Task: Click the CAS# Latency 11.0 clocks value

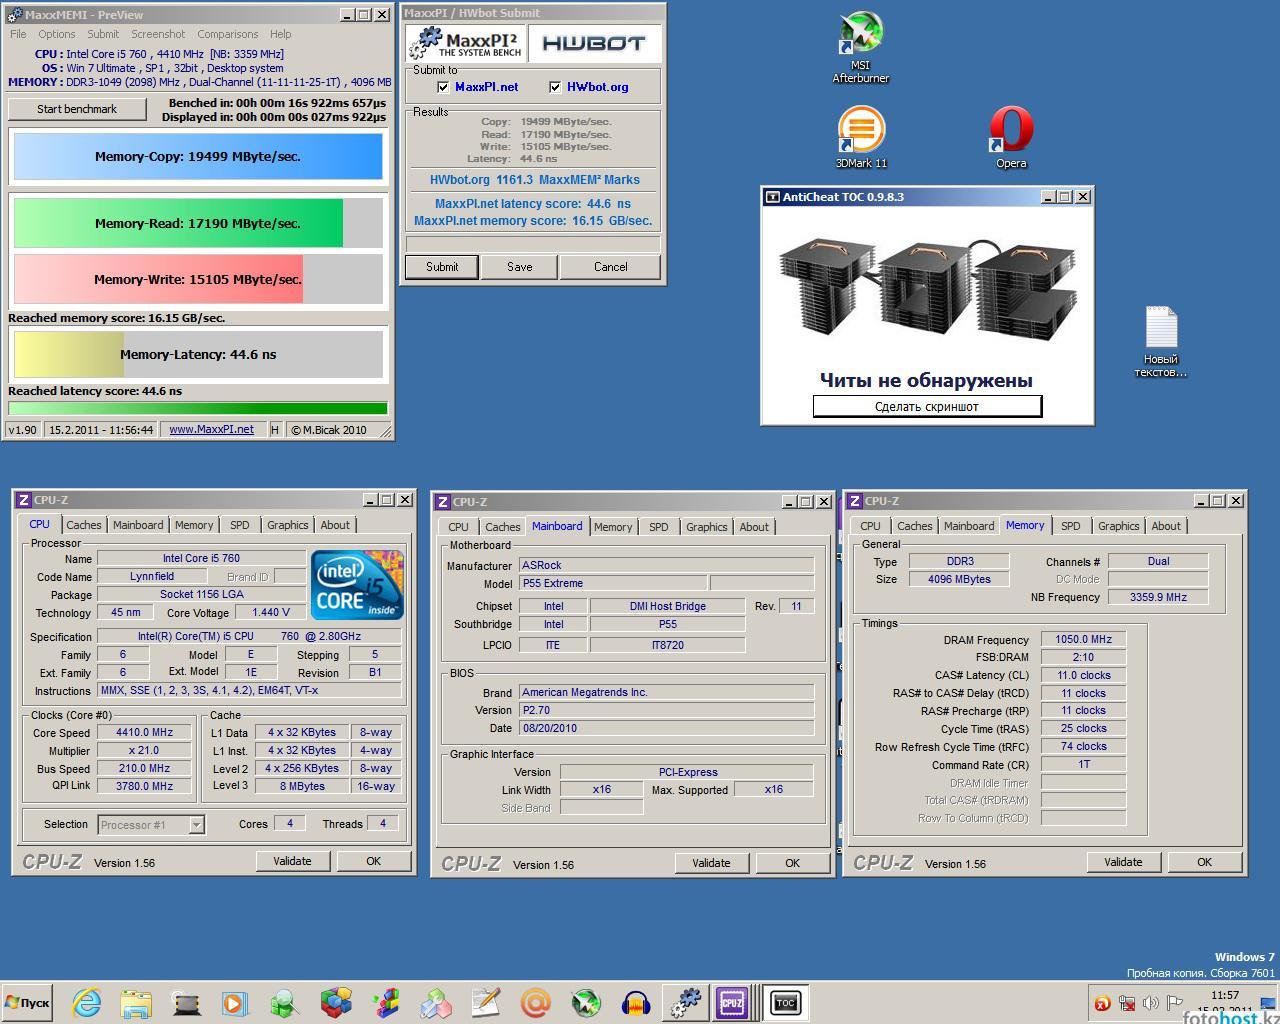Action: tap(1083, 675)
